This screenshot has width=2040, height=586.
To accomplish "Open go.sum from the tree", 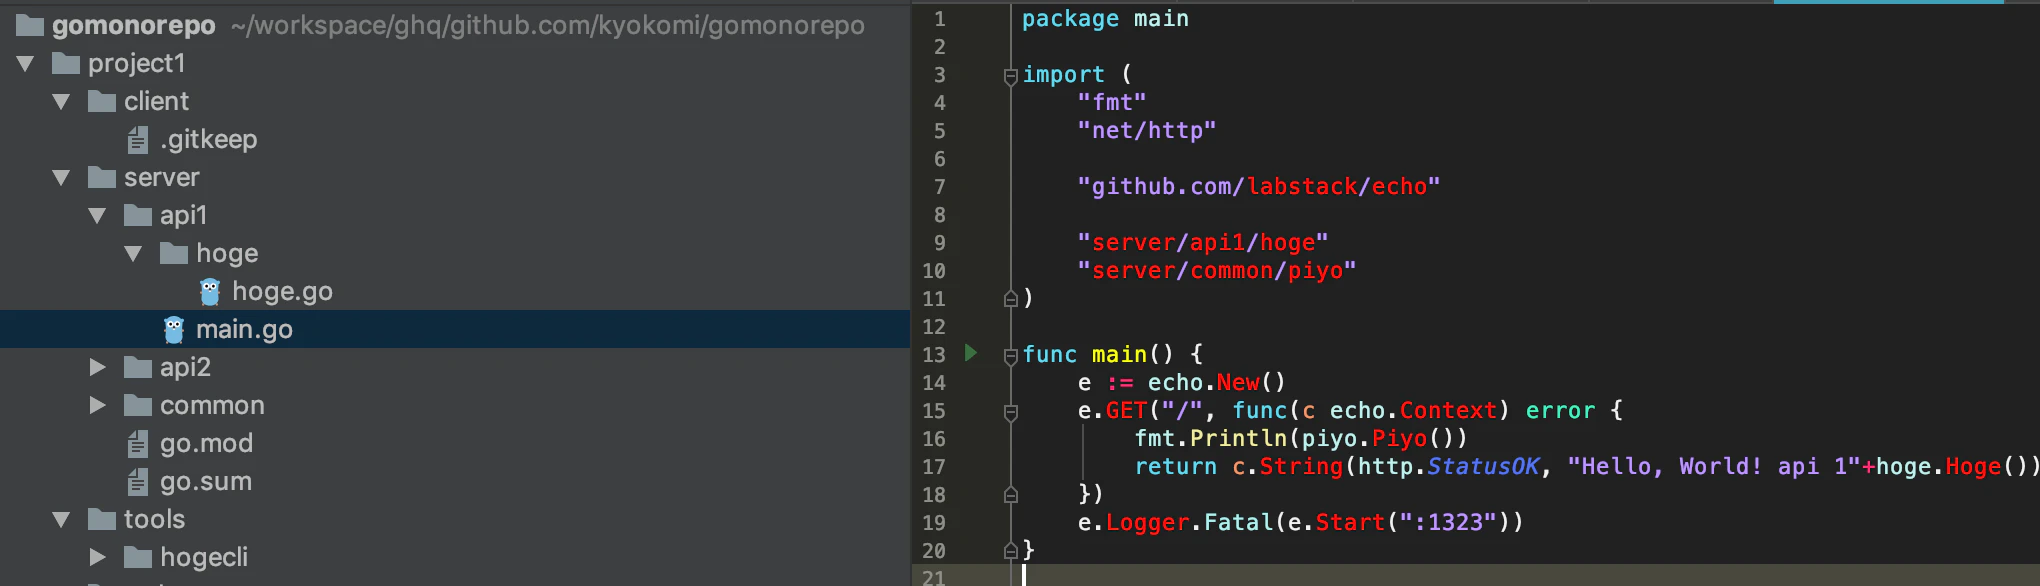I will 455,481.
